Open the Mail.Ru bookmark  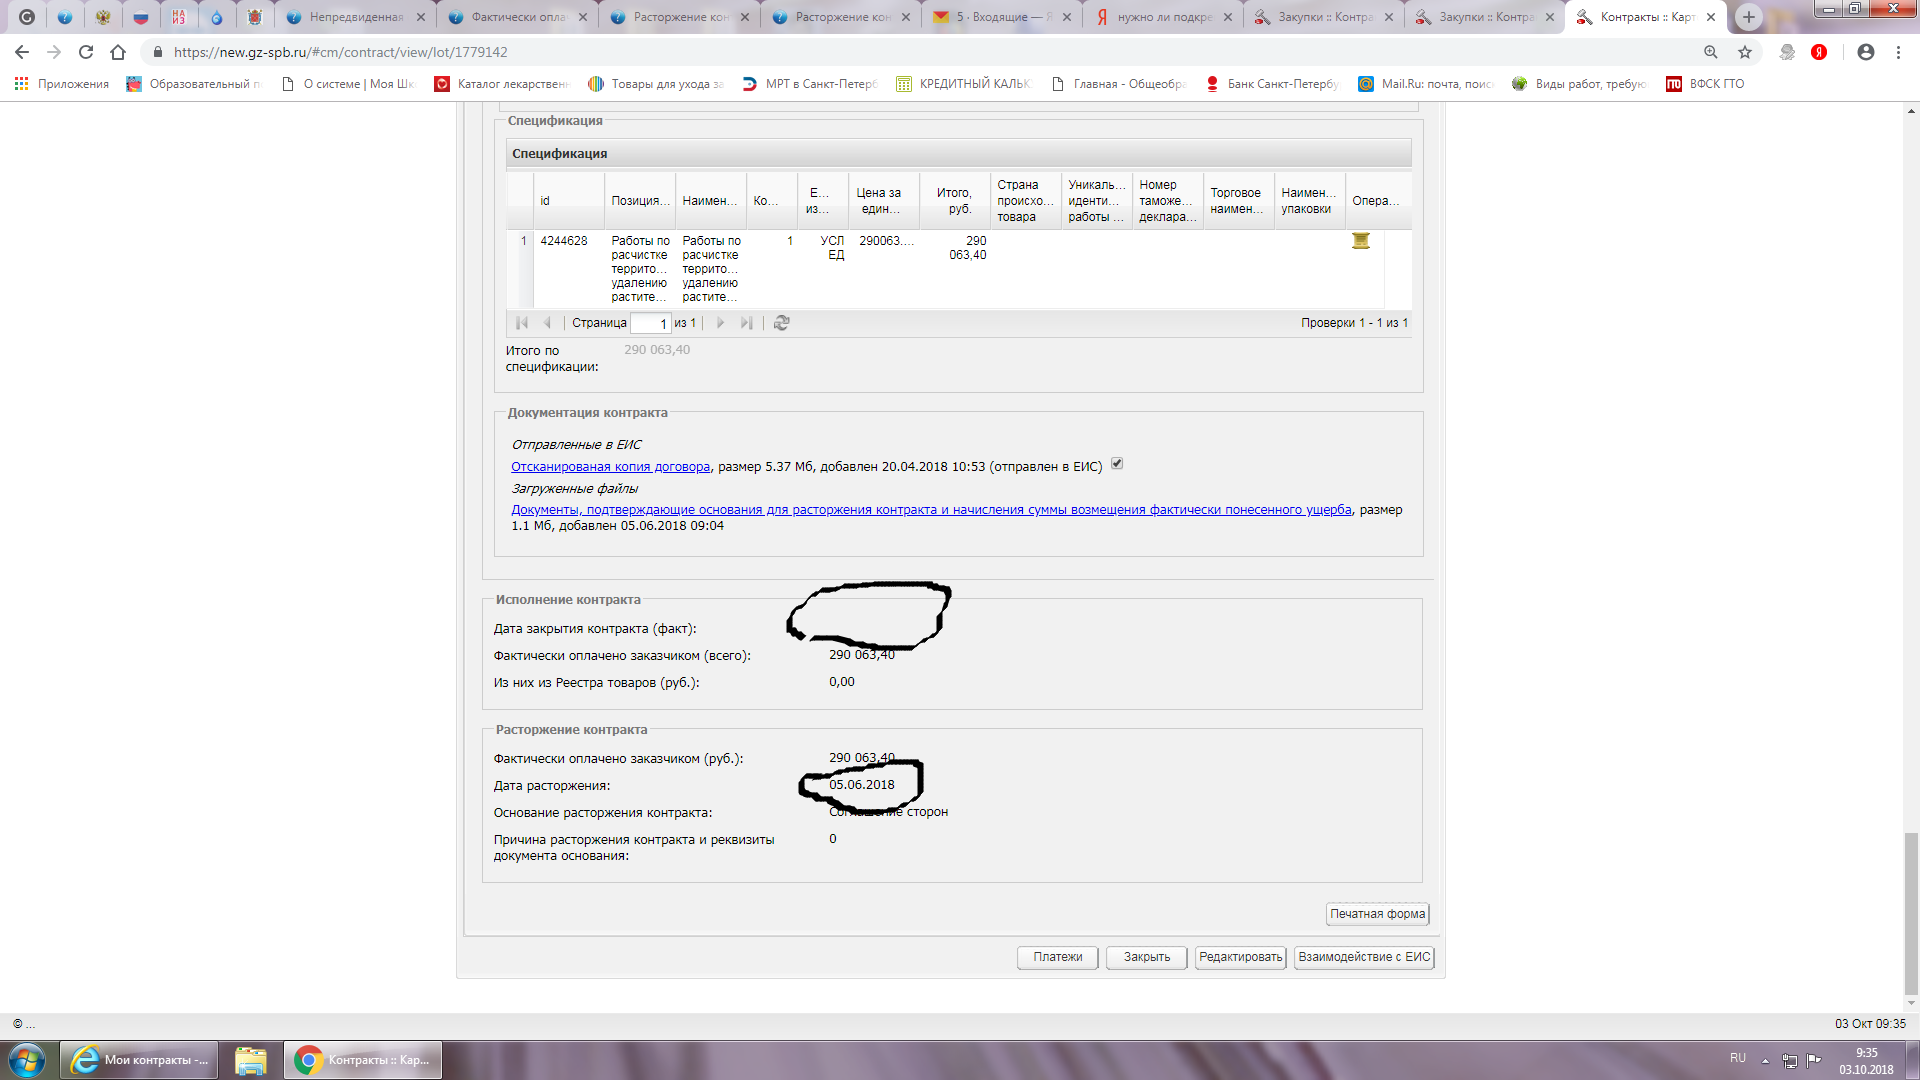tap(1425, 84)
